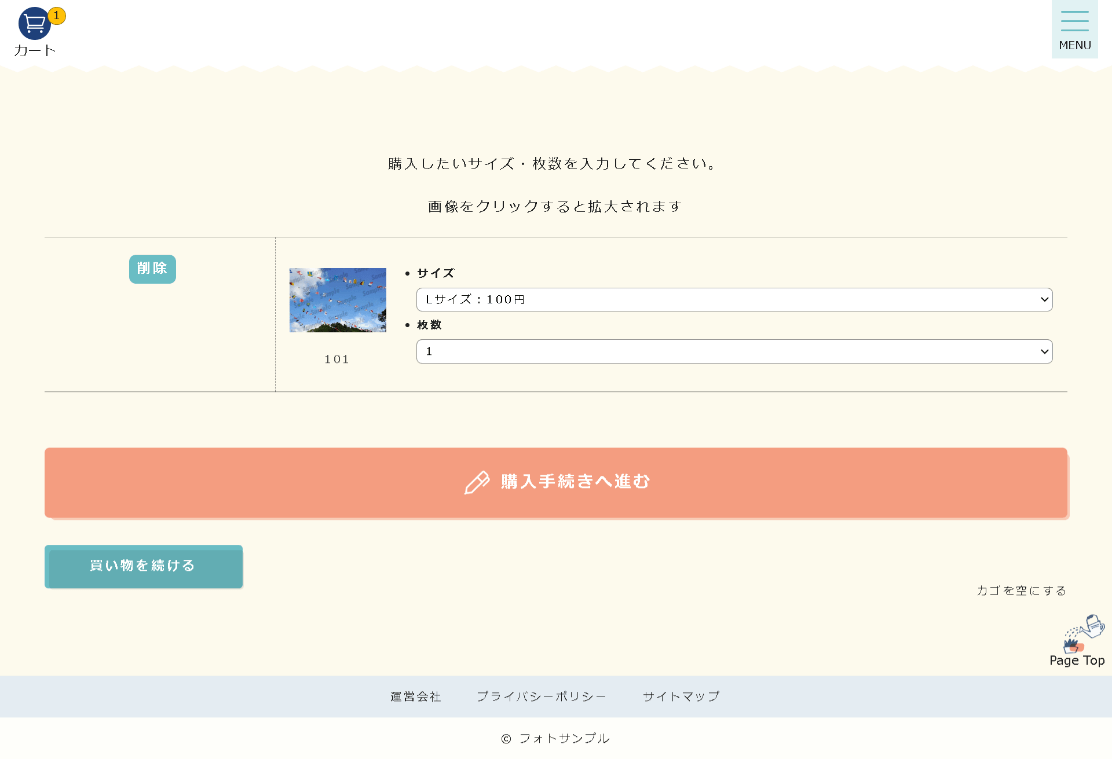
Task: Open the 運営会社 footer link
Action: point(415,697)
